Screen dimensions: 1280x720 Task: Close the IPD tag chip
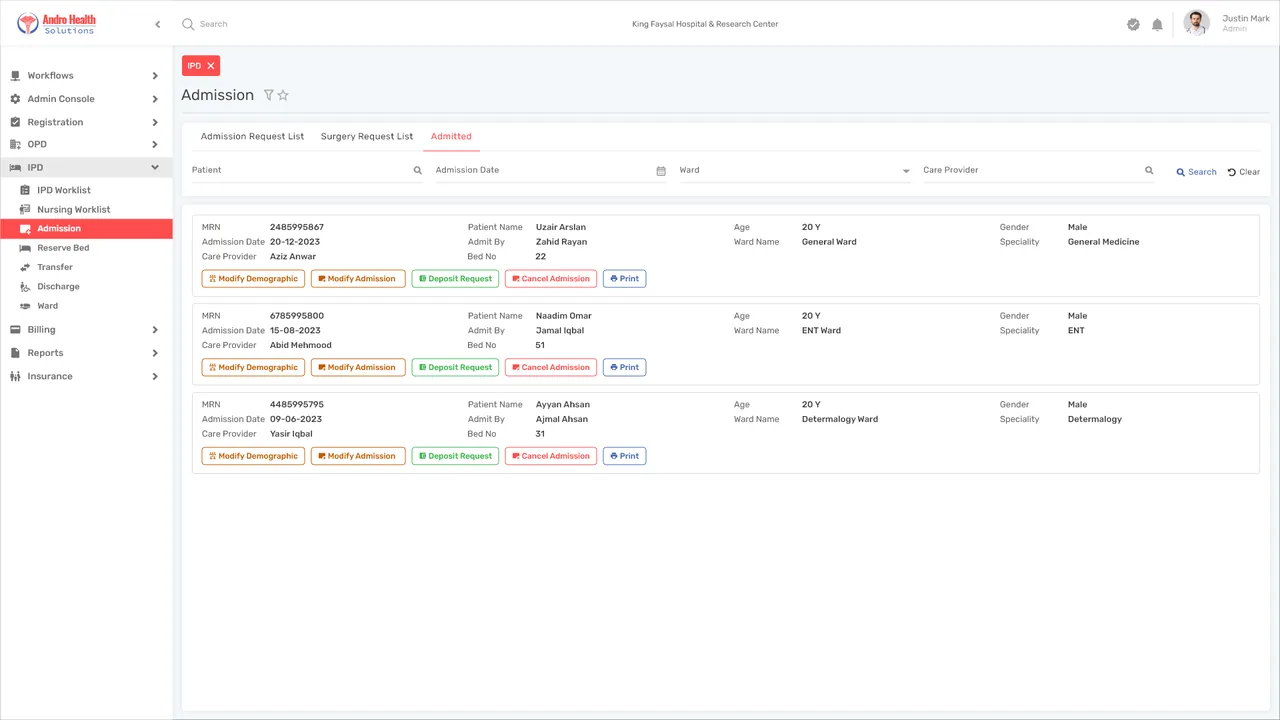(x=211, y=66)
